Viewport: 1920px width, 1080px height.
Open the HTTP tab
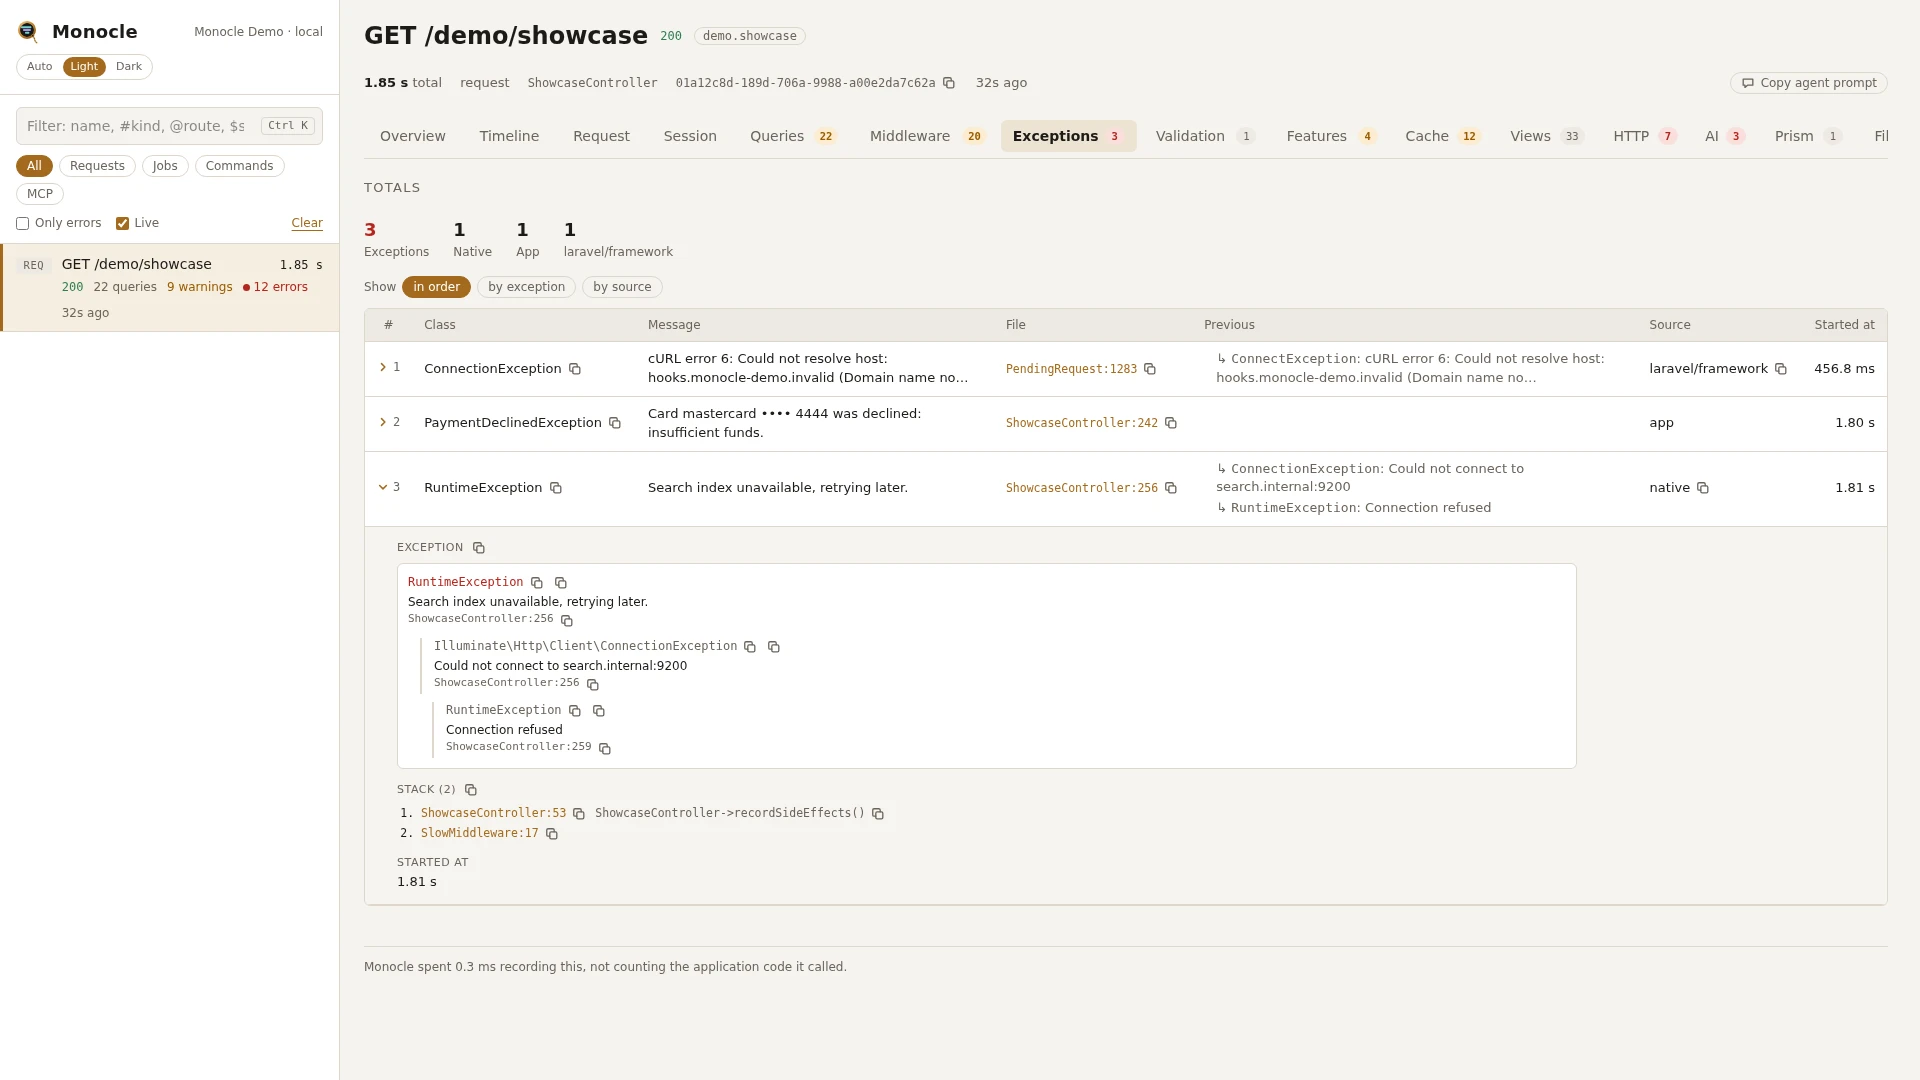[1644, 136]
